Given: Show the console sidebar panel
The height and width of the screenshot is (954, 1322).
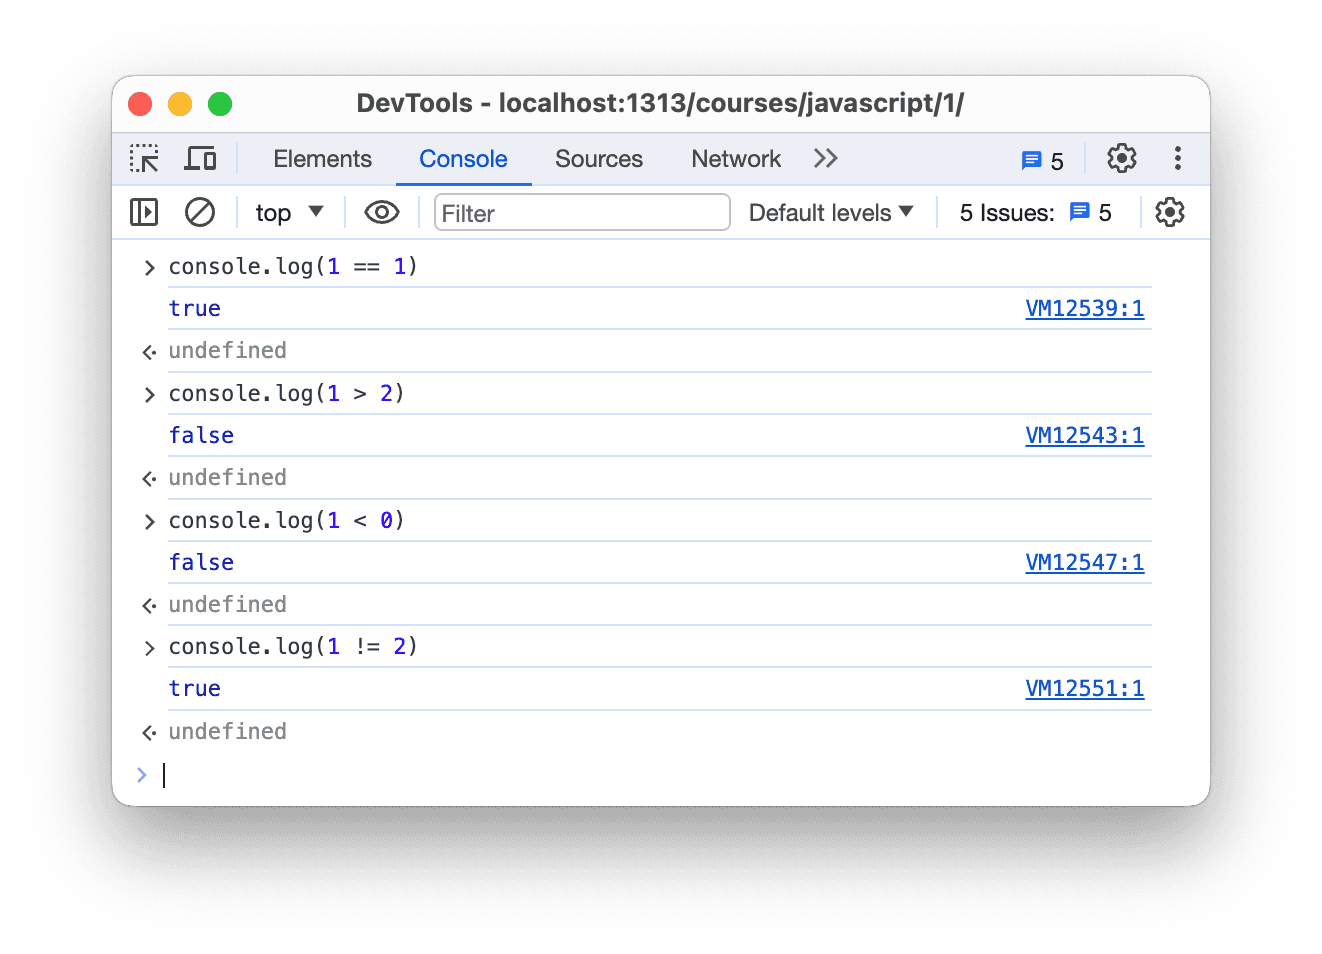Looking at the screenshot, I should tap(144, 212).
